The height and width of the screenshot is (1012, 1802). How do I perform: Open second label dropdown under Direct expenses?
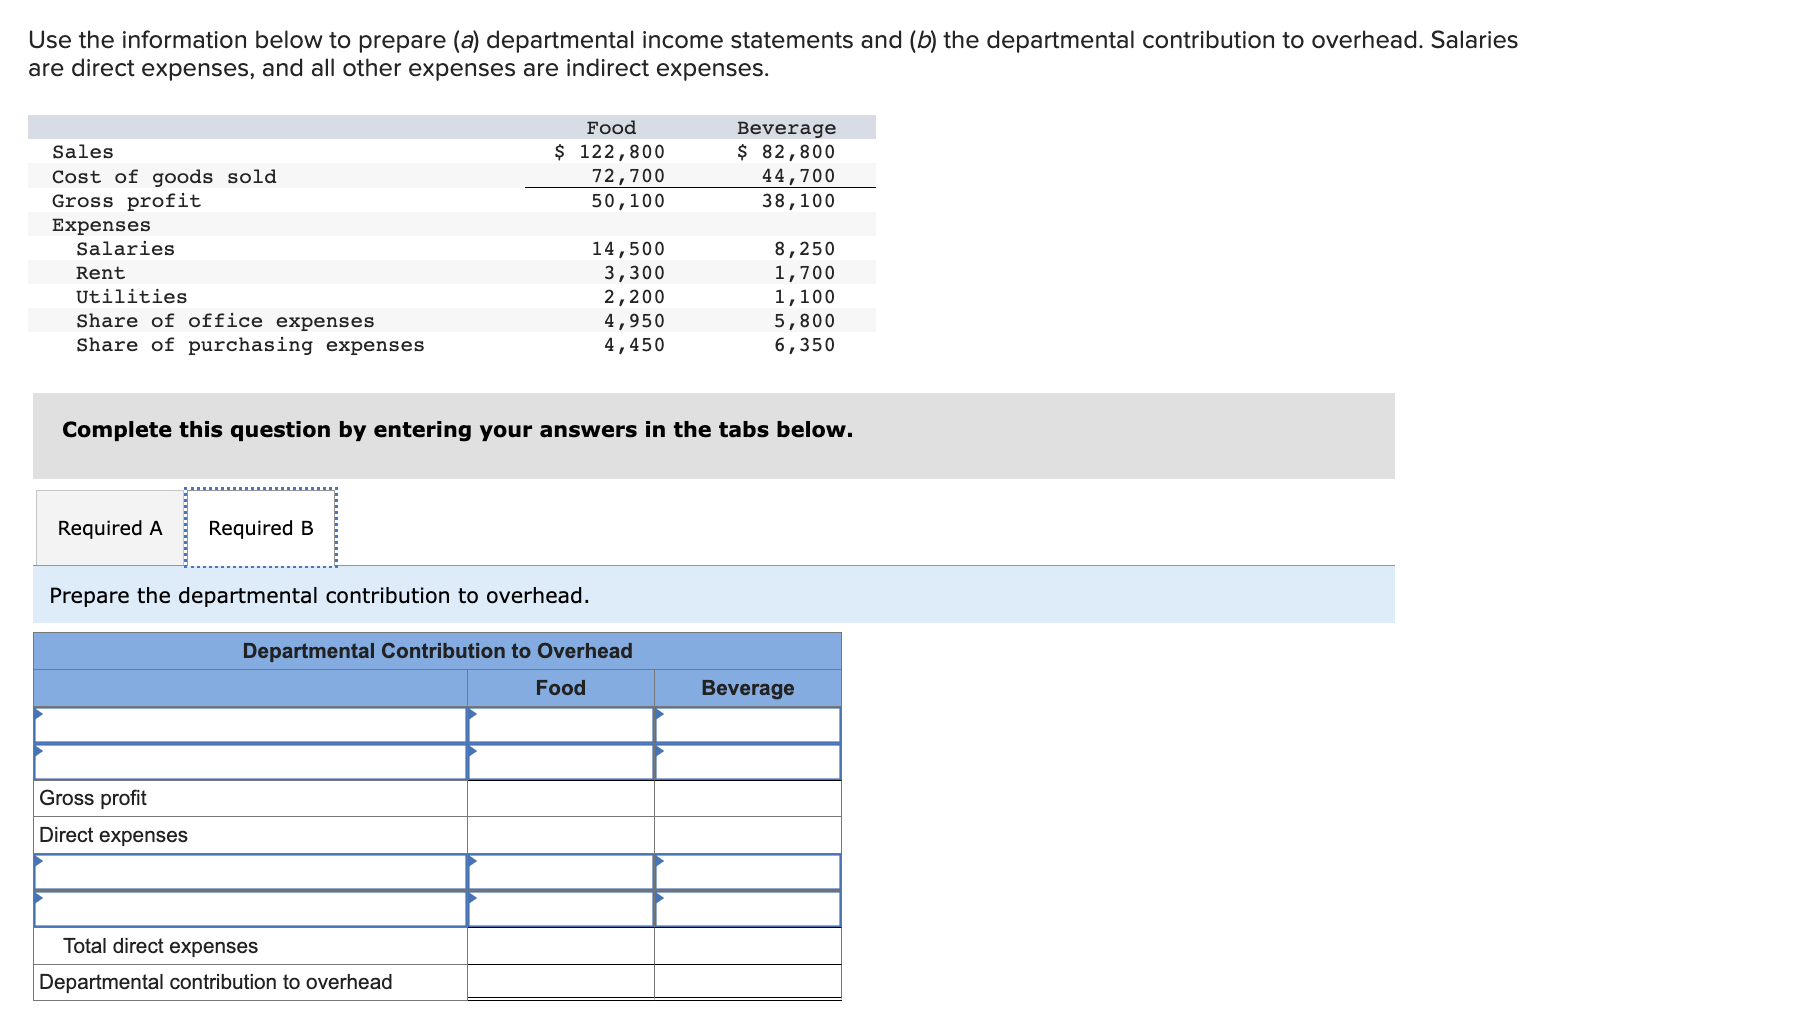pos(250,909)
